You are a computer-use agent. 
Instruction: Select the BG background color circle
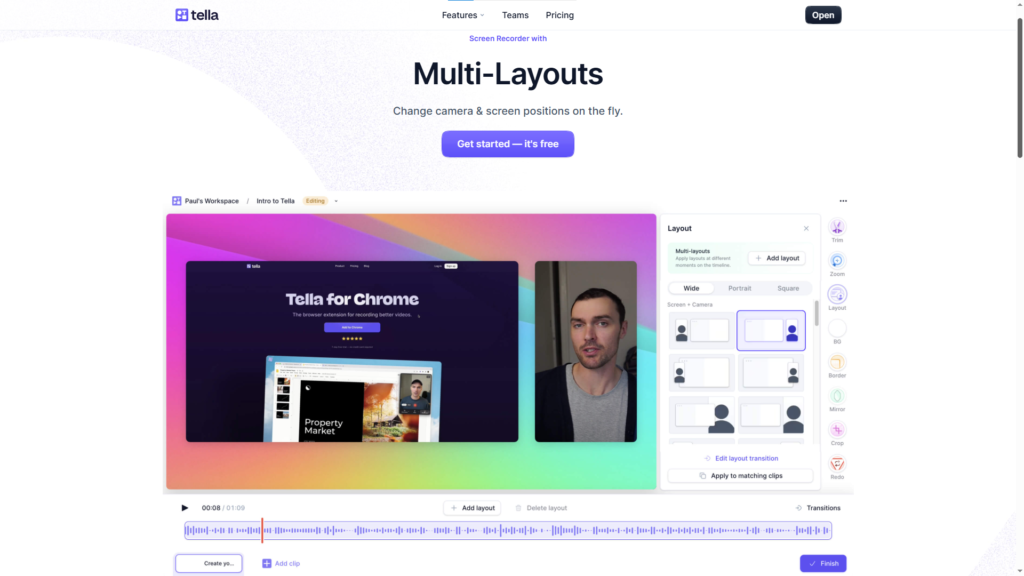tap(837, 328)
